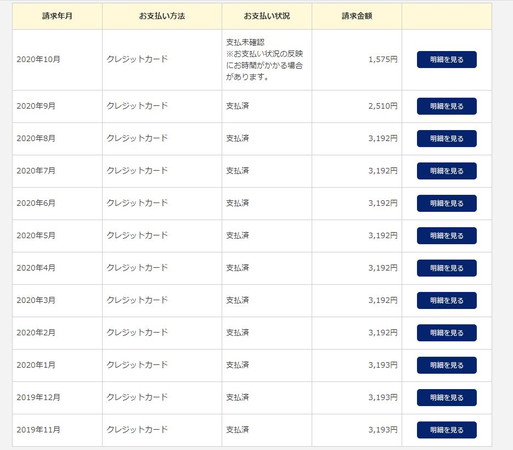The image size is (513, 450).
Task: Click 明細を見る in the 2020年3月 row
Action: [447, 300]
